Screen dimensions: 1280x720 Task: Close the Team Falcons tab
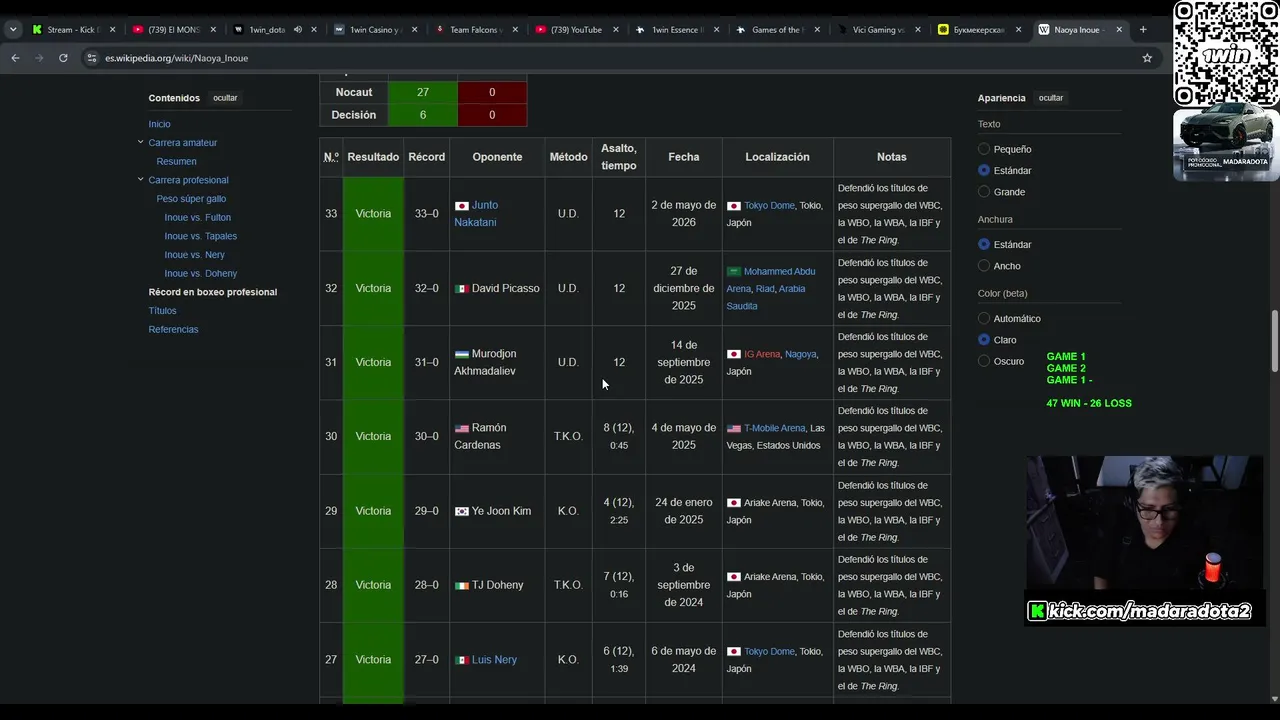pos(515,30)
